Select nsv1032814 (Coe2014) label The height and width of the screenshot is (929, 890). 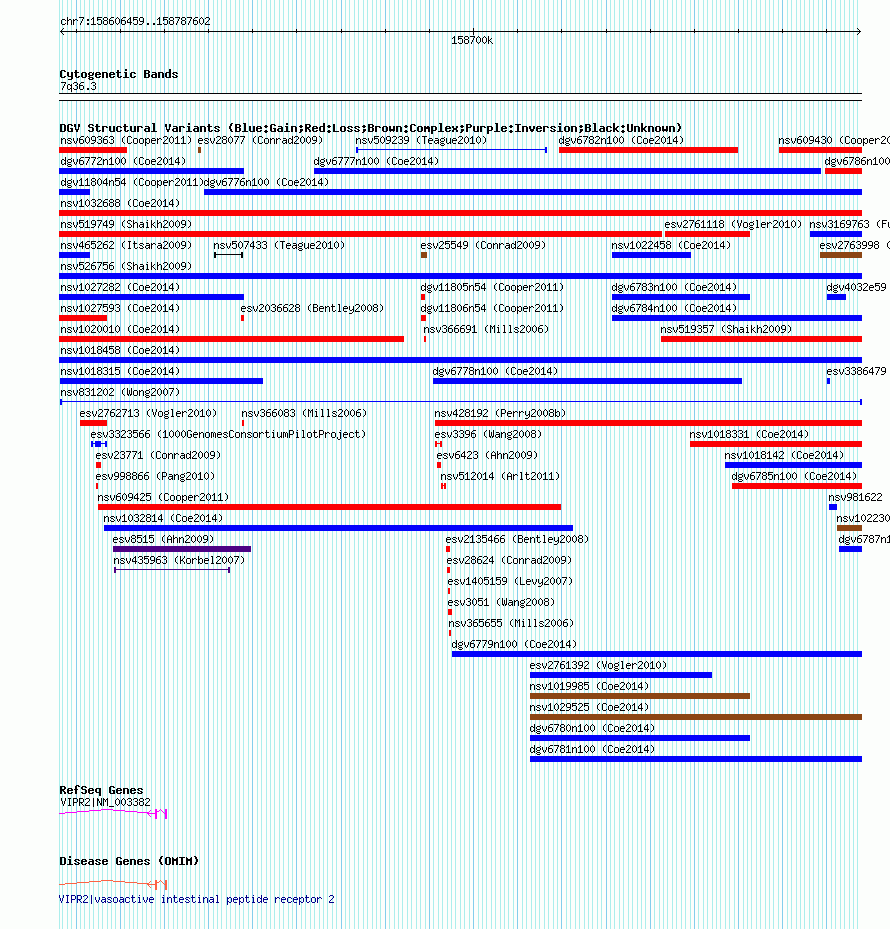coord(163,519)
